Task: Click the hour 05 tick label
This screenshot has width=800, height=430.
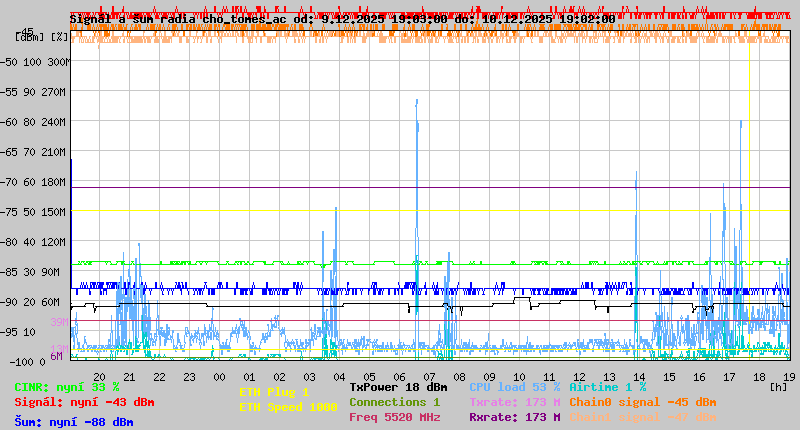Action: click(x=369, y=377)
